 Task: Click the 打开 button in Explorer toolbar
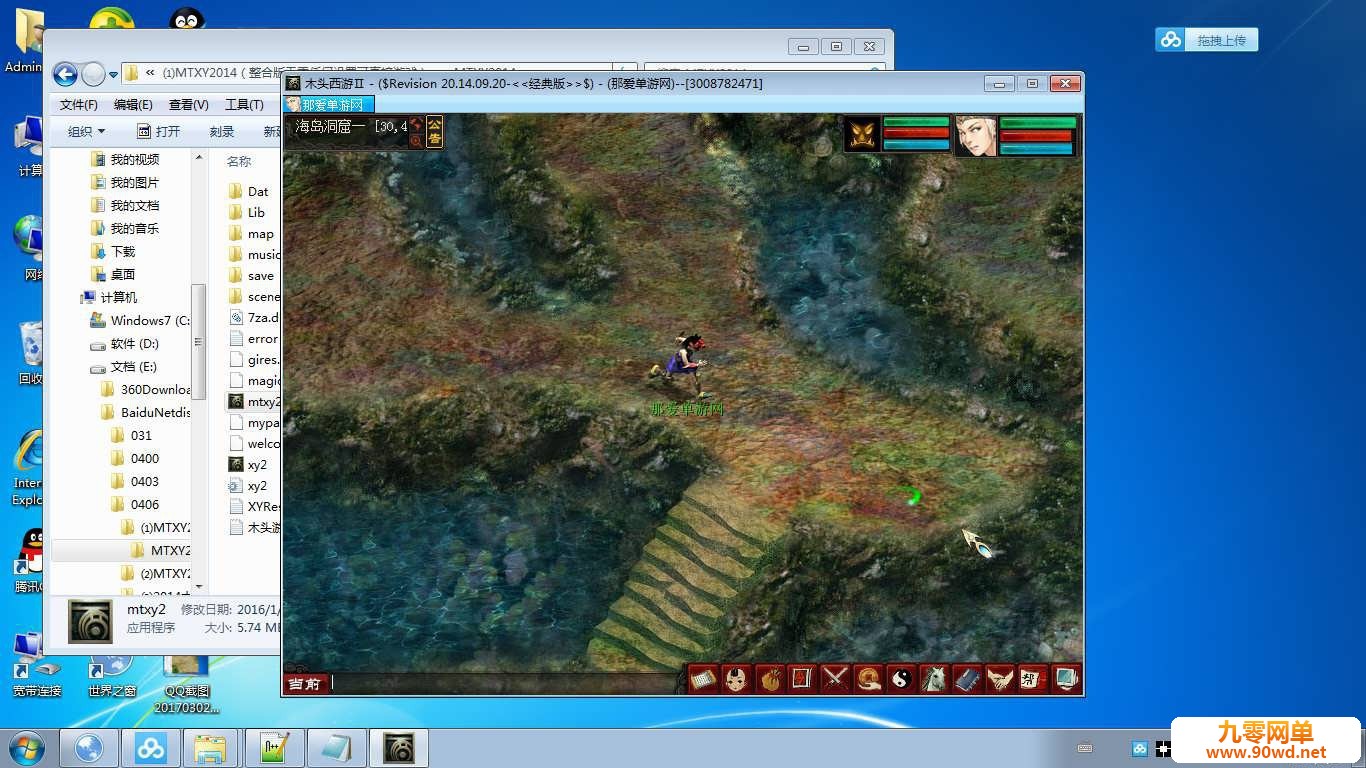click(159, 131)
